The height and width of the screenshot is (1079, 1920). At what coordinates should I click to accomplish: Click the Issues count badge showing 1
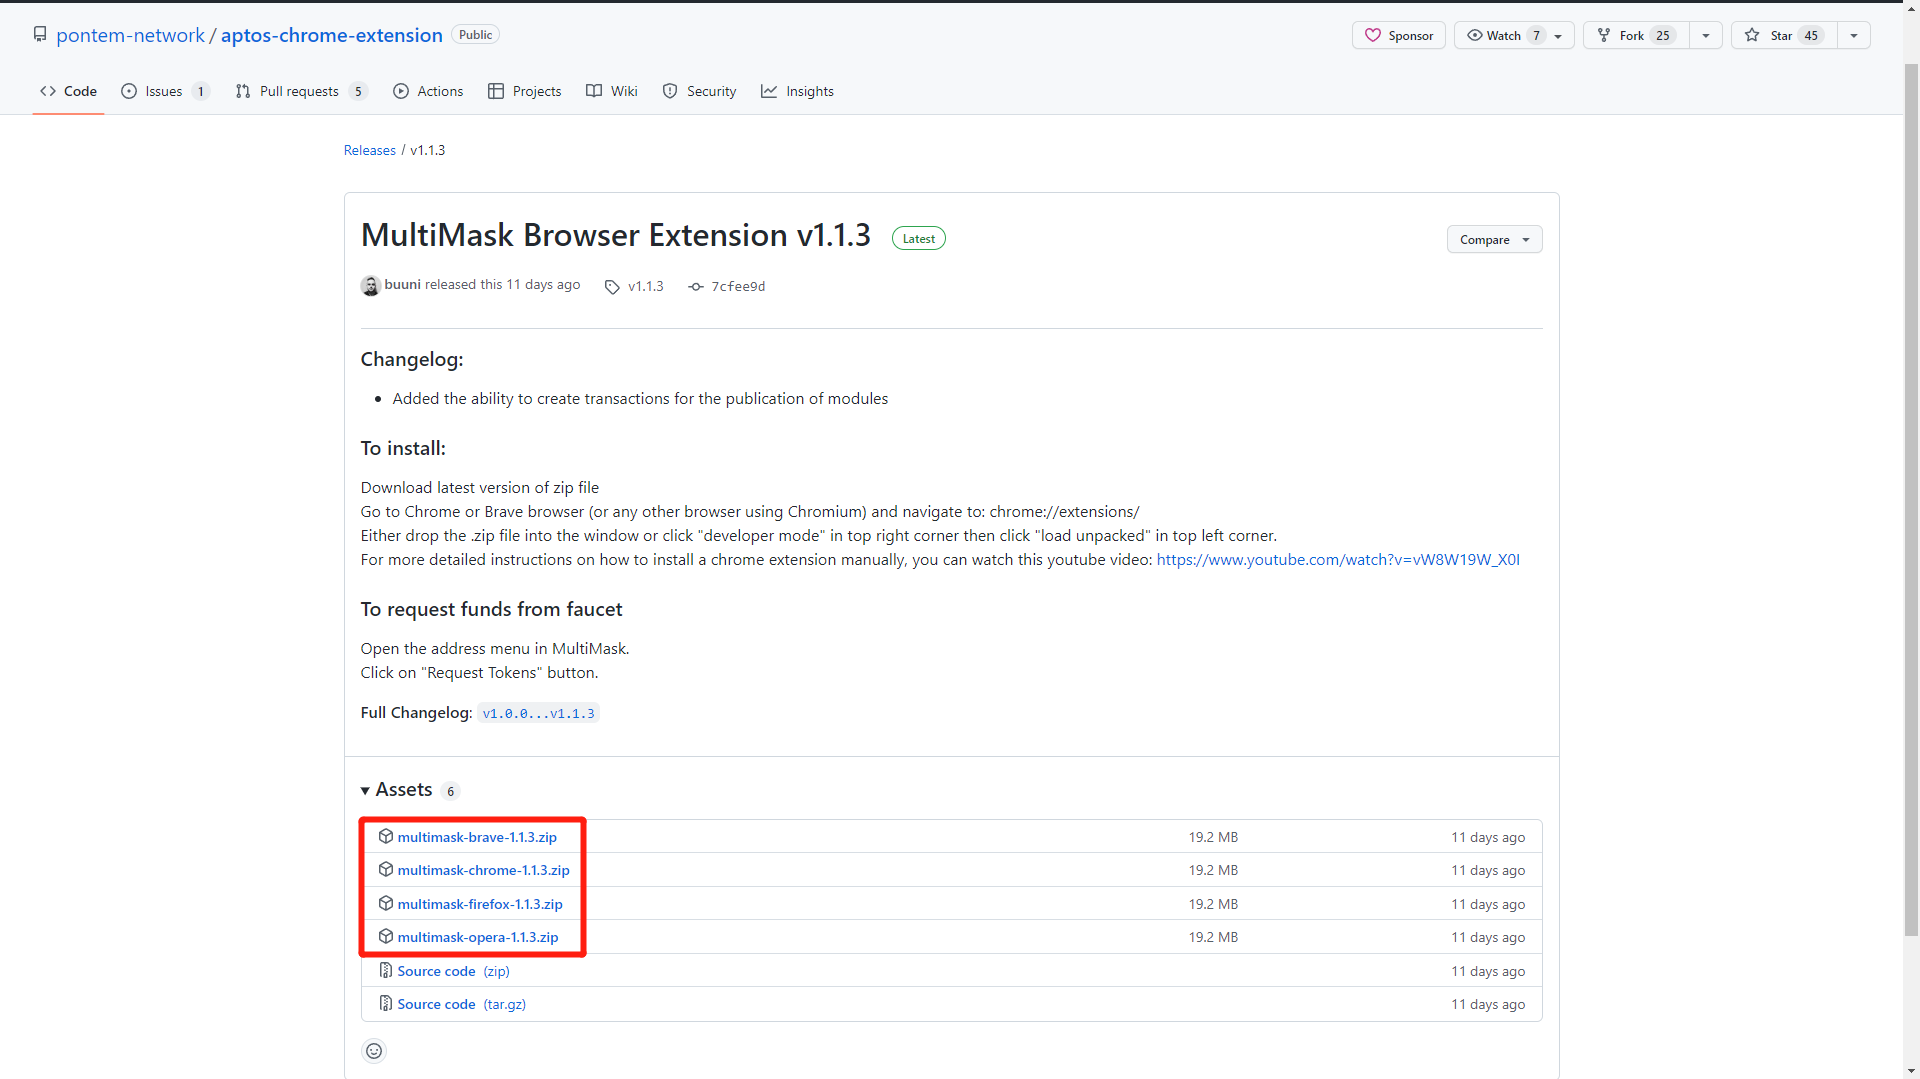click(201, 91)
